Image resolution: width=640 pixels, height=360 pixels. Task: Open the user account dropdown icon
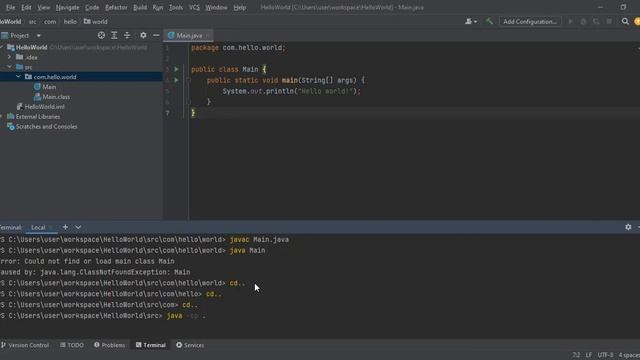pos(471,22)
